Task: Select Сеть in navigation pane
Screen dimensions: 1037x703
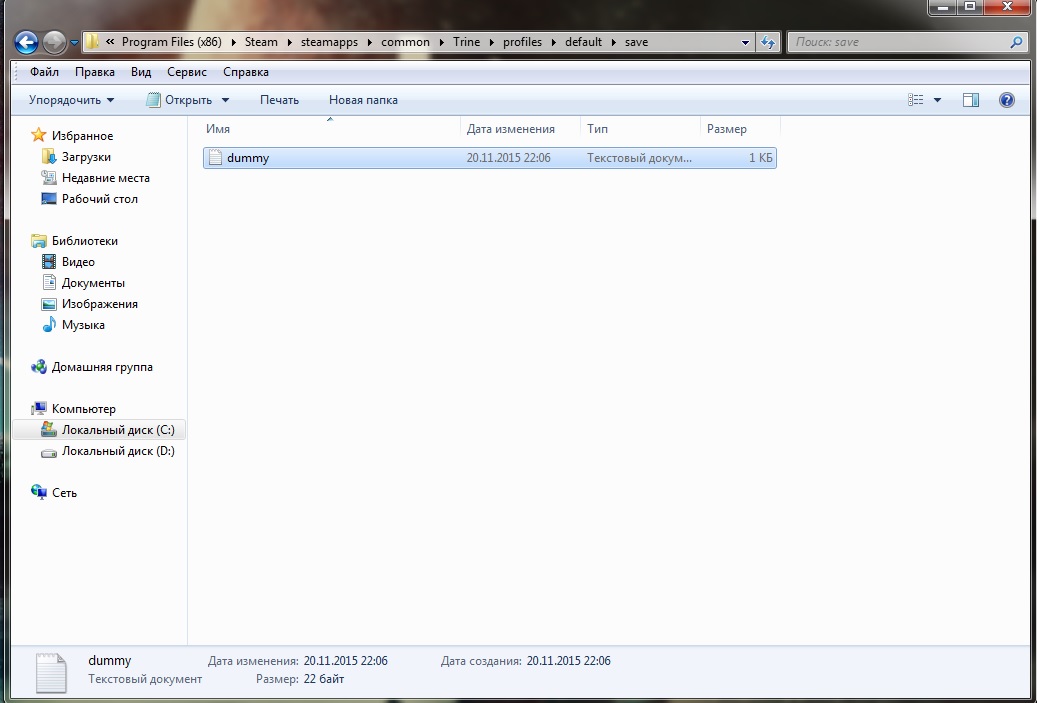Action: [x=64, y=493]
